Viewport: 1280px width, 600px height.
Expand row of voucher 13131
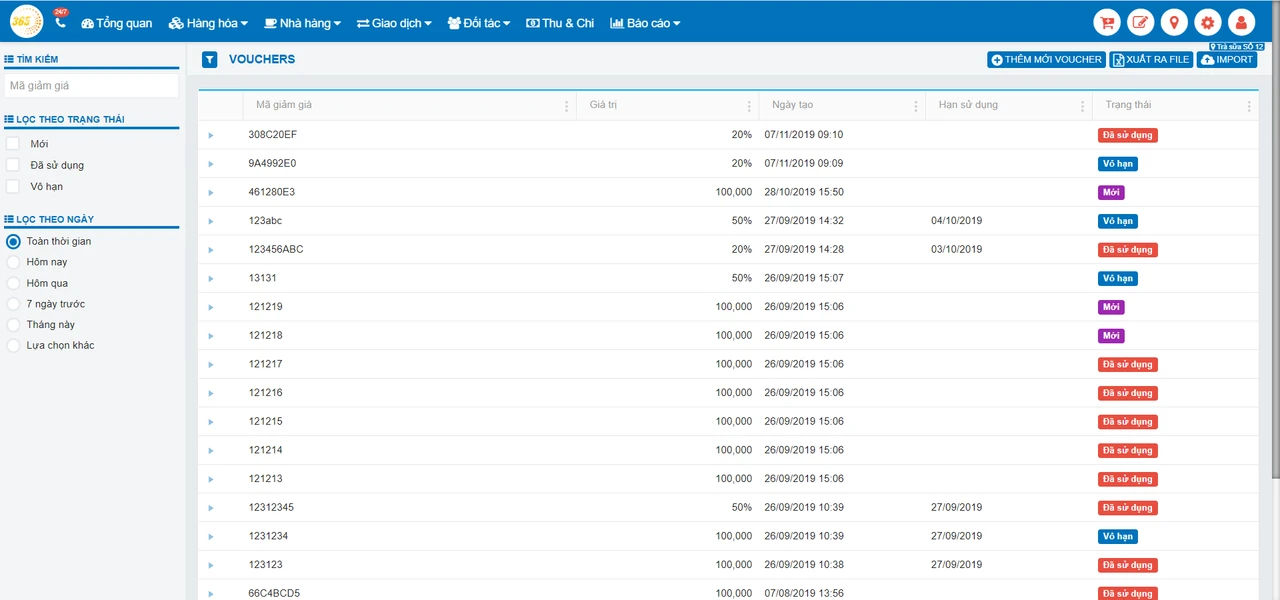[211, 278]
